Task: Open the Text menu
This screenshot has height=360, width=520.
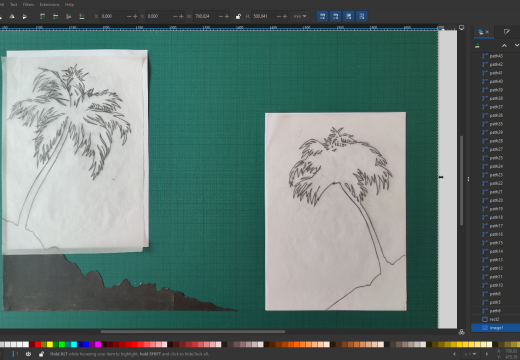Action: pos(14,5)
